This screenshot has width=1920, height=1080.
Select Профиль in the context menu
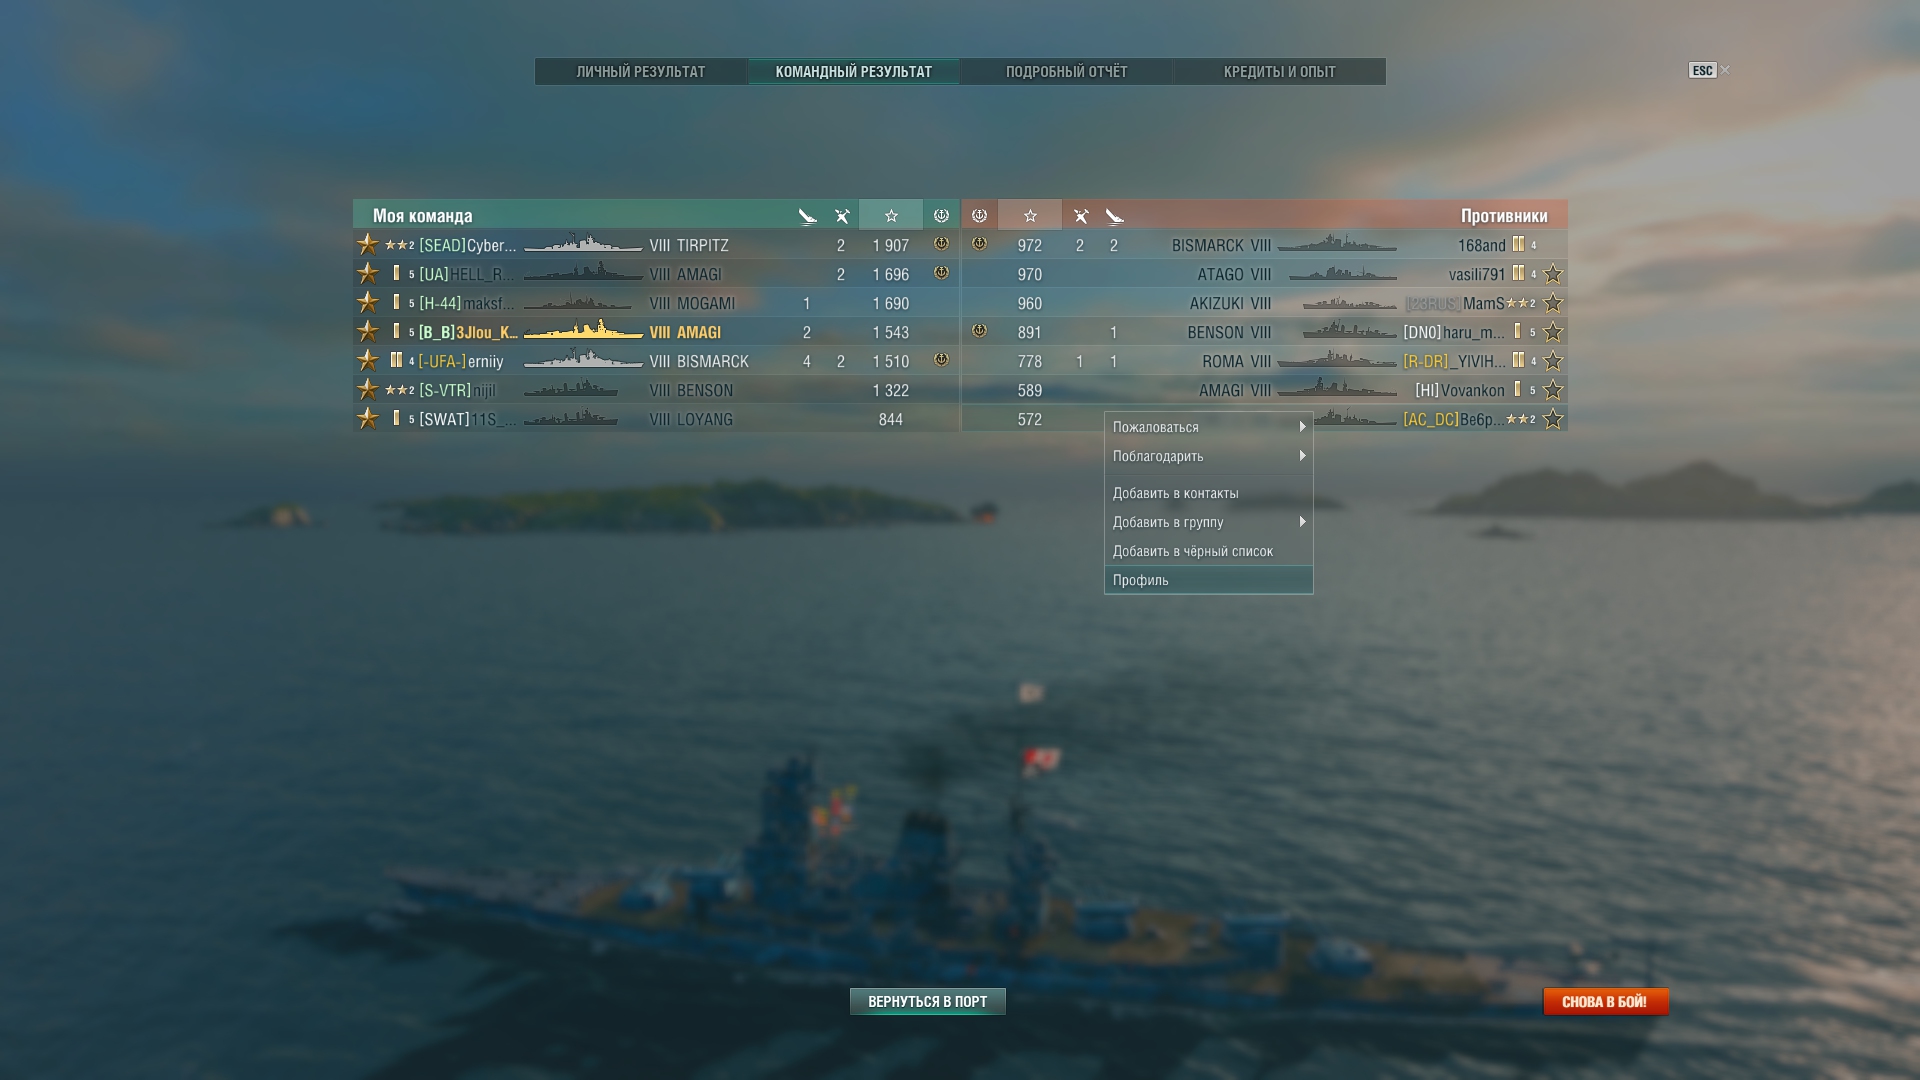1208,580
